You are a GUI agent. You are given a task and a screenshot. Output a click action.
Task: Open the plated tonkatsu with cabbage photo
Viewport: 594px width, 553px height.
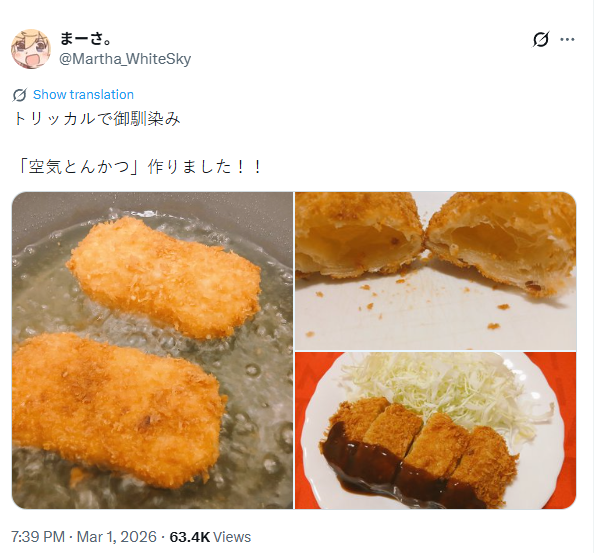[x=436, y=431]
